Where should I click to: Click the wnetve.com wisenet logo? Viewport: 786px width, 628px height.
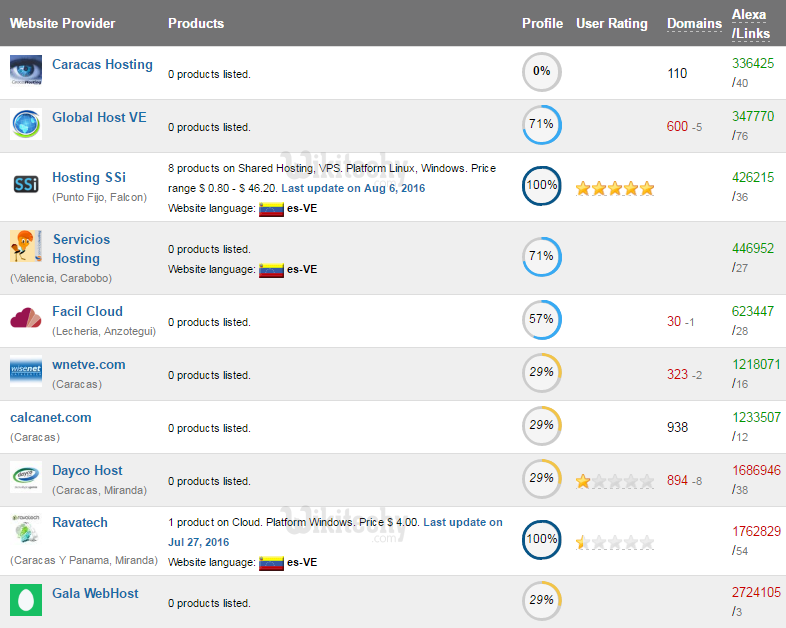(x=26, y=372)
